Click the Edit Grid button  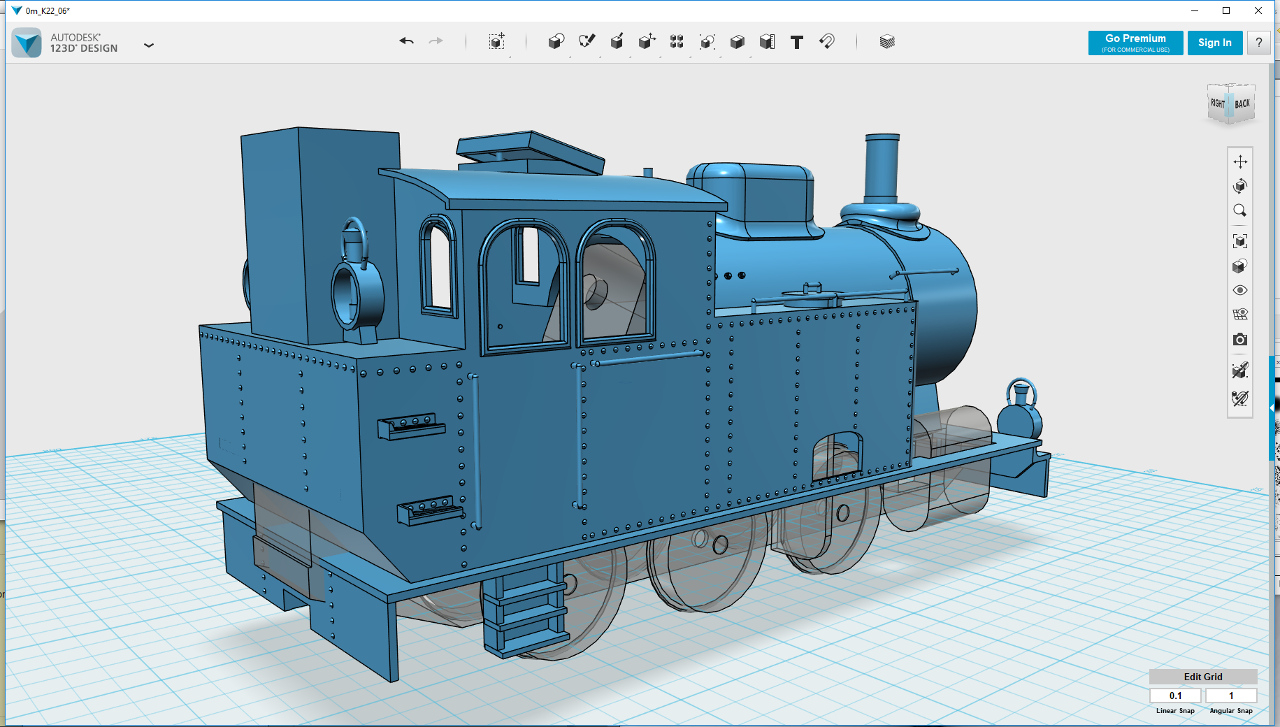(x=1203, y=677)
